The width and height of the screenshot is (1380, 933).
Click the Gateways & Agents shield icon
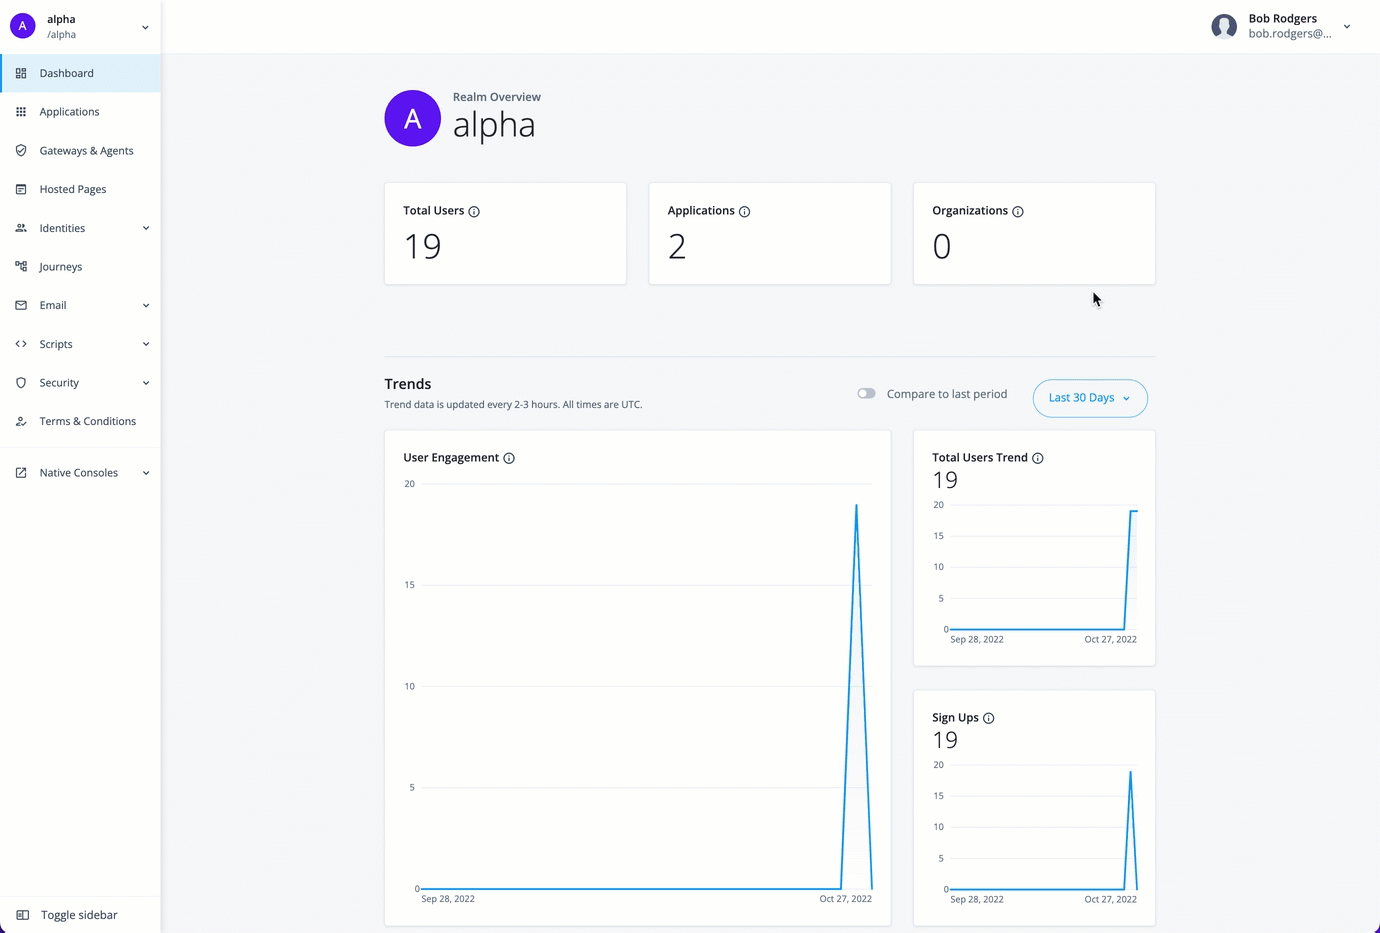[x=20, y=150]
